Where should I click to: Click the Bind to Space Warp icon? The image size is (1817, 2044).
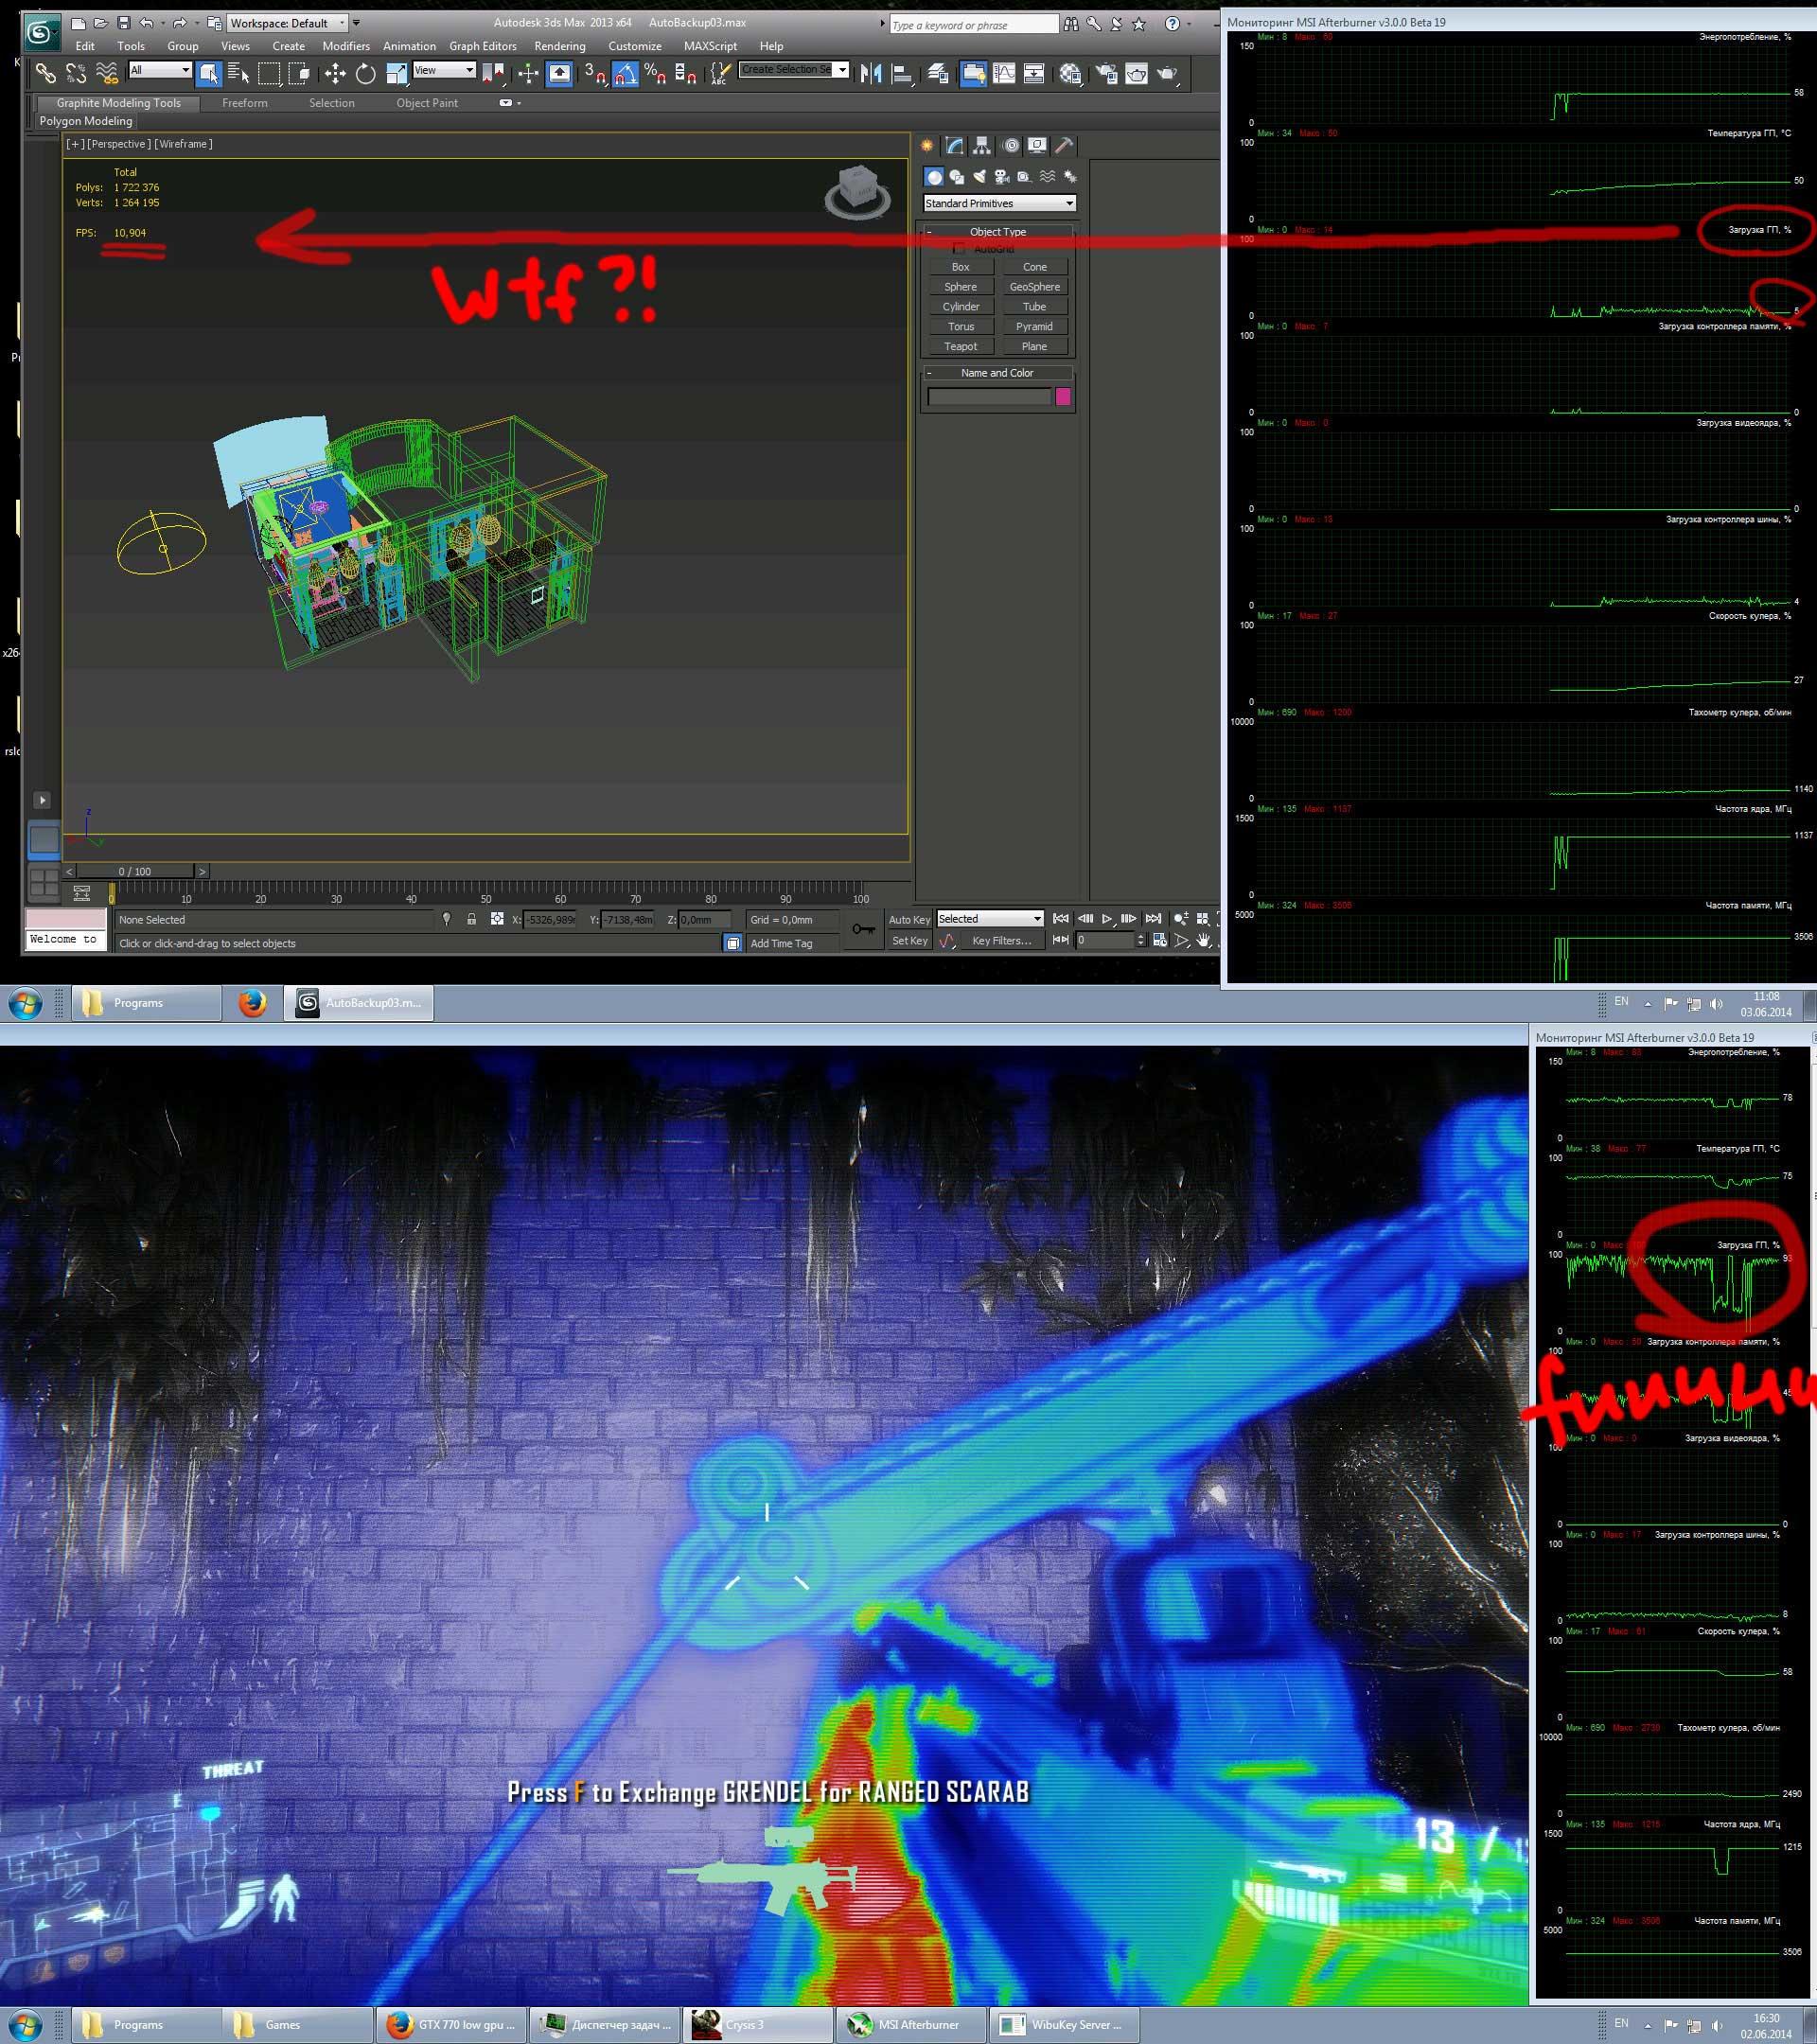click(x=107, y=73)
